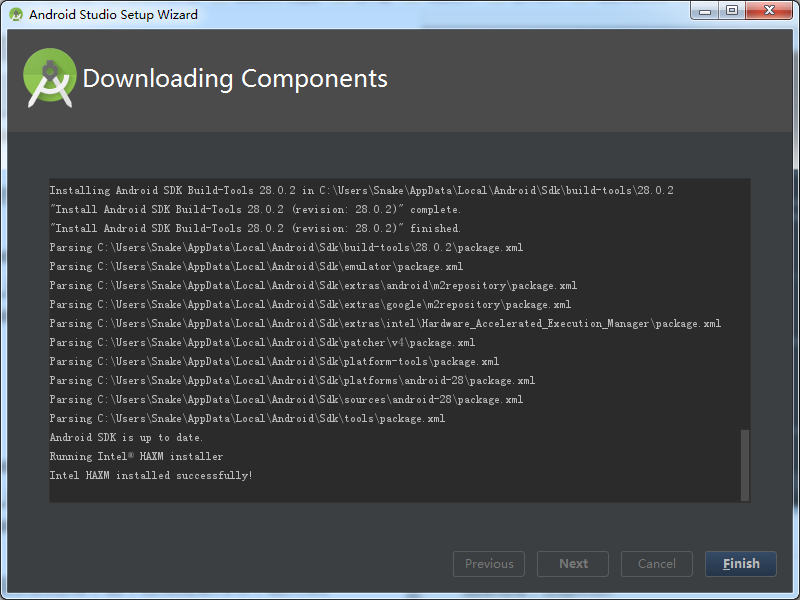Viewport: 800px width, 600px height.
Task: Maximize the Setup Wizard window
Action: coord(732,11)
